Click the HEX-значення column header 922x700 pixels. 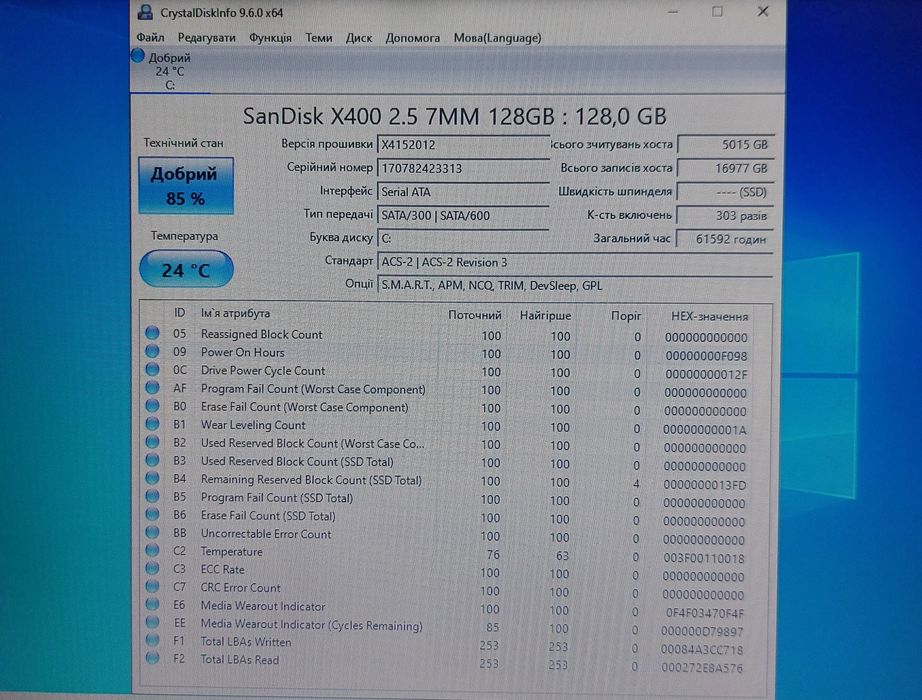pyautogui.click(x=710, y=316)
